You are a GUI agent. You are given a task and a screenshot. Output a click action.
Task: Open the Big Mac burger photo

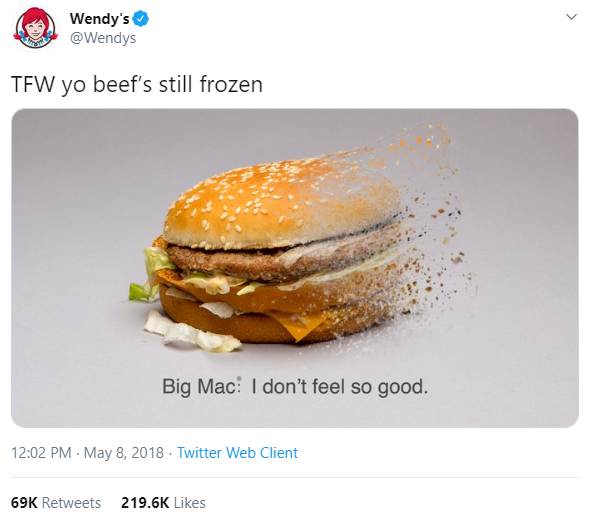[295, 268]
